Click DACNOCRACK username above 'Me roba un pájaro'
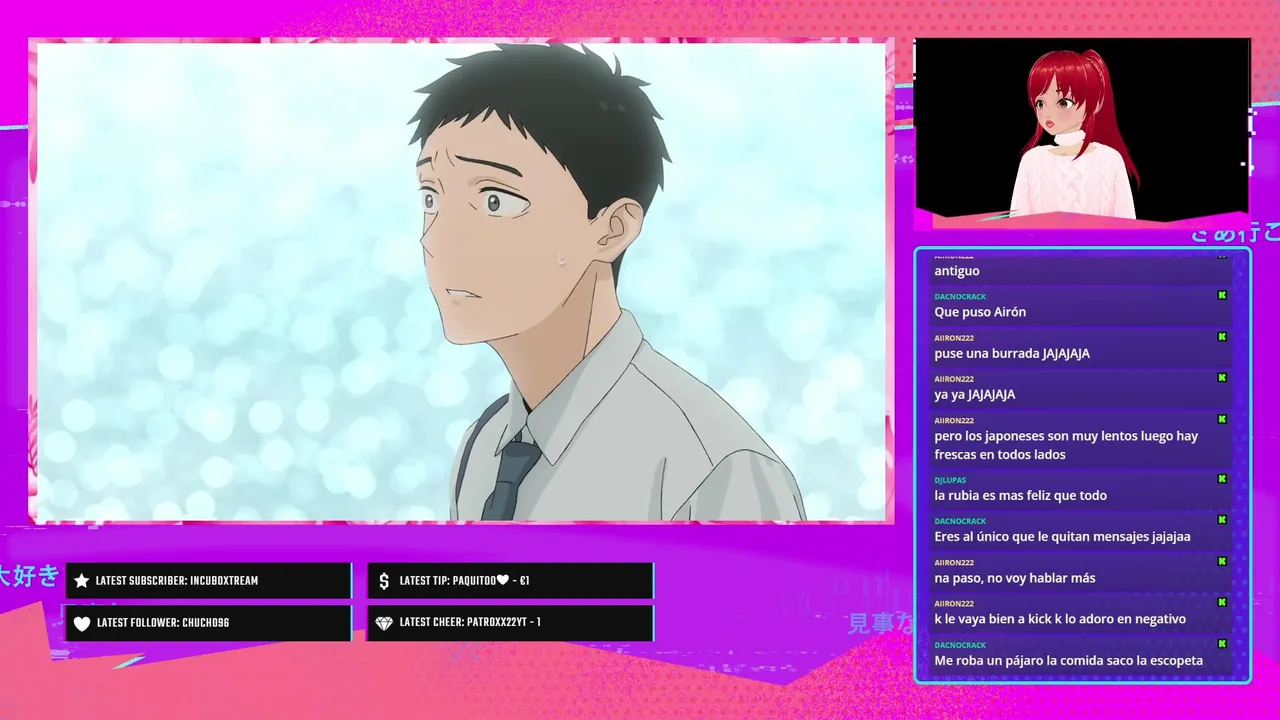 pos(960,645)
